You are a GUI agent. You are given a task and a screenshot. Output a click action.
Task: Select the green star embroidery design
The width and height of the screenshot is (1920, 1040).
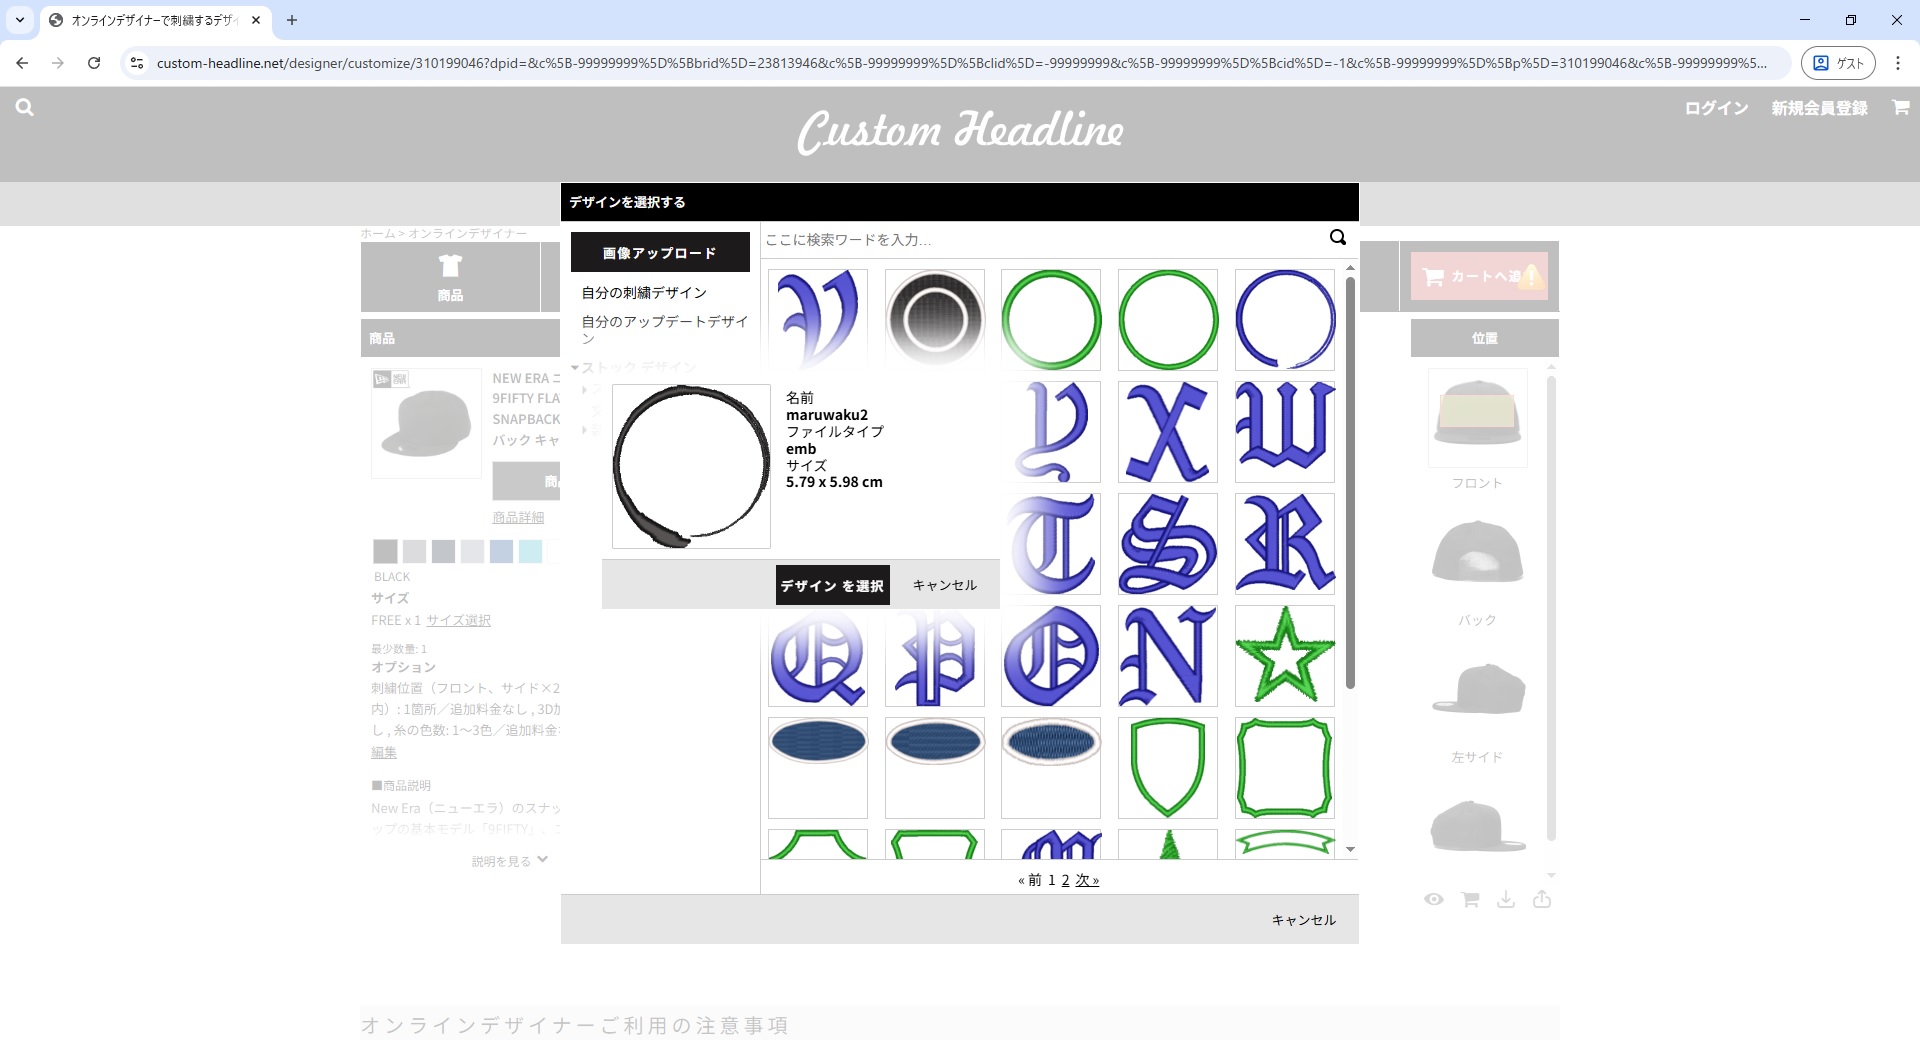[1284, 656]
